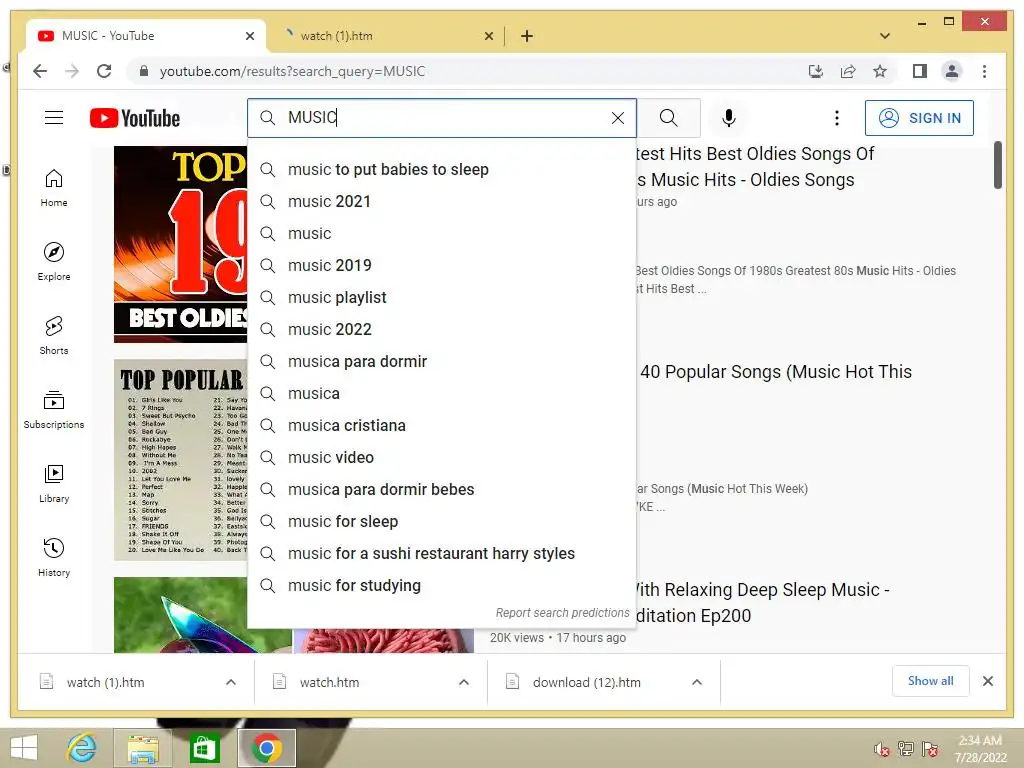
Task: Click Show all downloads
Action: [930, 681]
